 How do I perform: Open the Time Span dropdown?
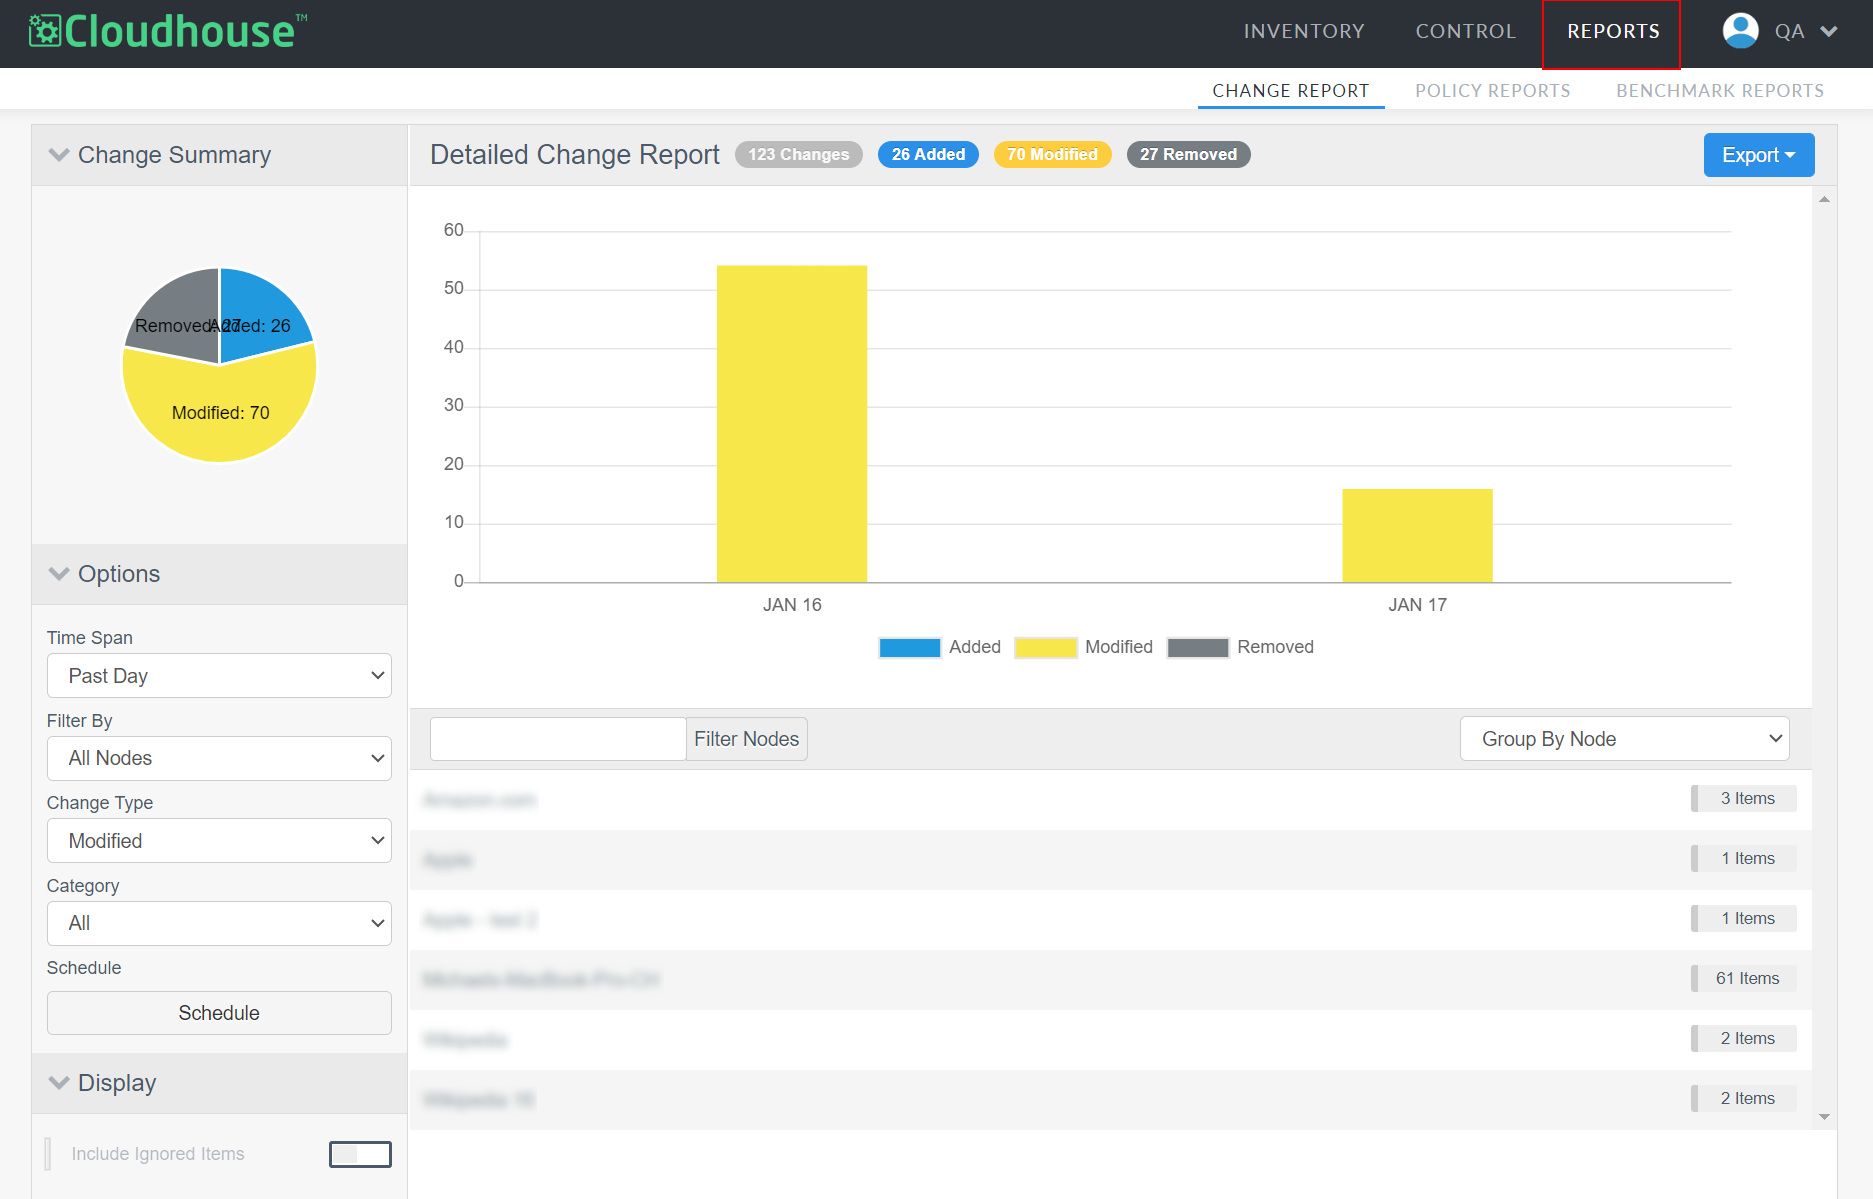click(x=219, y=676)
